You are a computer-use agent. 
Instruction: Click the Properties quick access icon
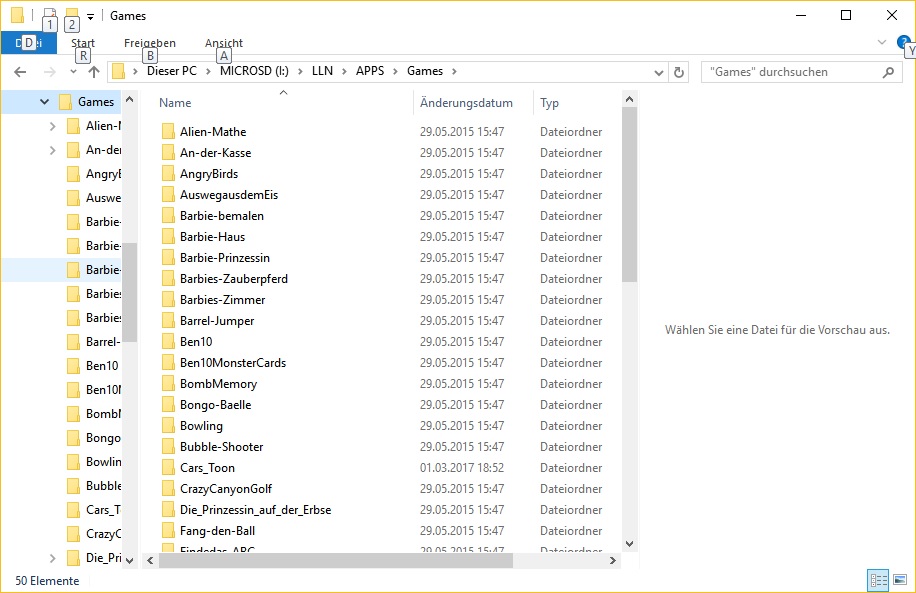point(50,15)
